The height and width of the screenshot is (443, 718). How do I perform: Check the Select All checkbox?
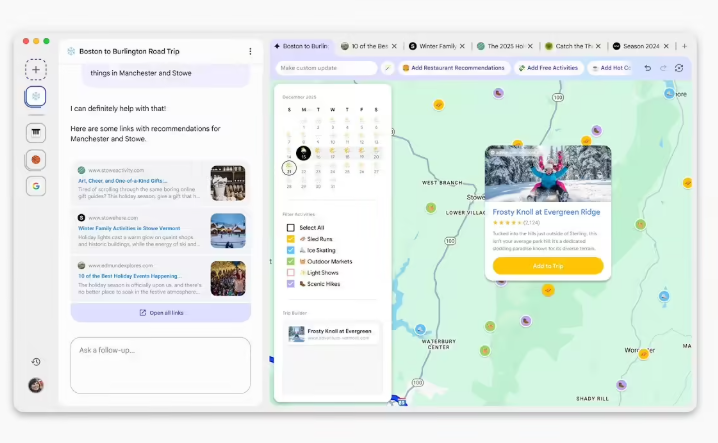[x=291, y=228]
